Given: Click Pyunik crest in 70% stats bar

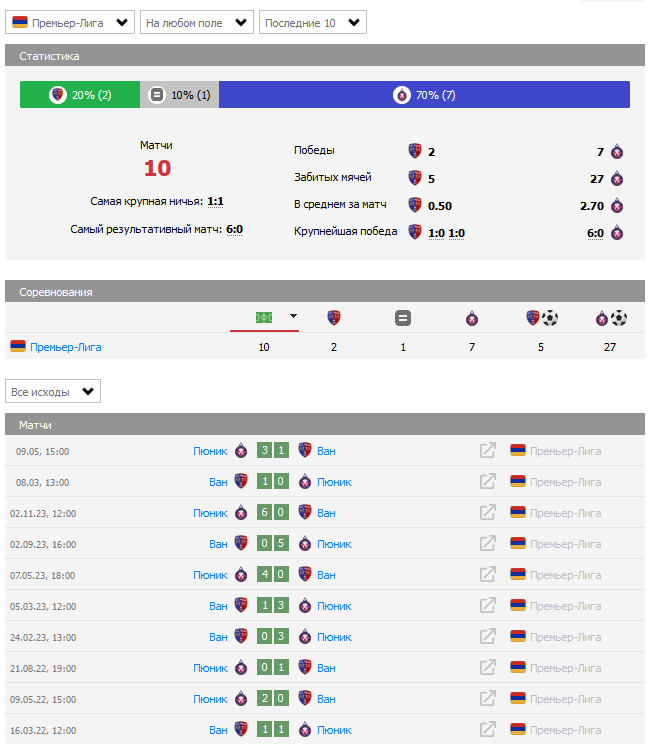Looking at the screenshot, I should [401, 95].
